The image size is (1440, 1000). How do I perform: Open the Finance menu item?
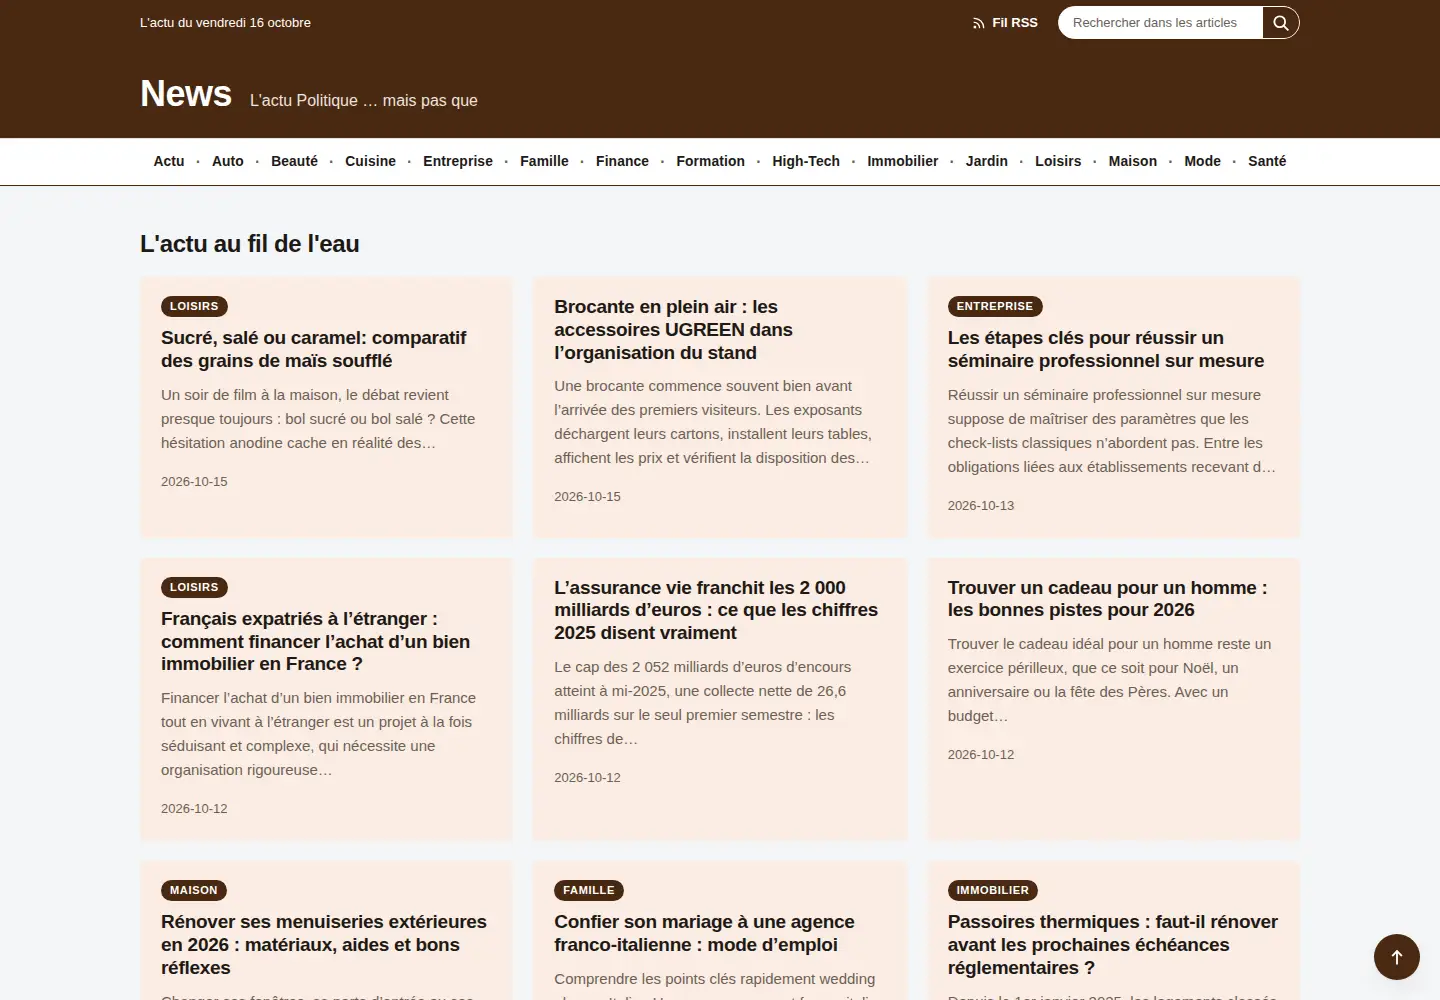pyautogui.click(x=622, y=161)
